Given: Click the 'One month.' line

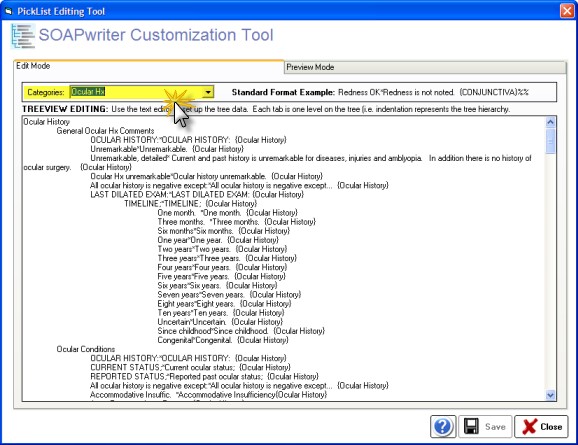Looking at the screenshot, I should (227, 213).
